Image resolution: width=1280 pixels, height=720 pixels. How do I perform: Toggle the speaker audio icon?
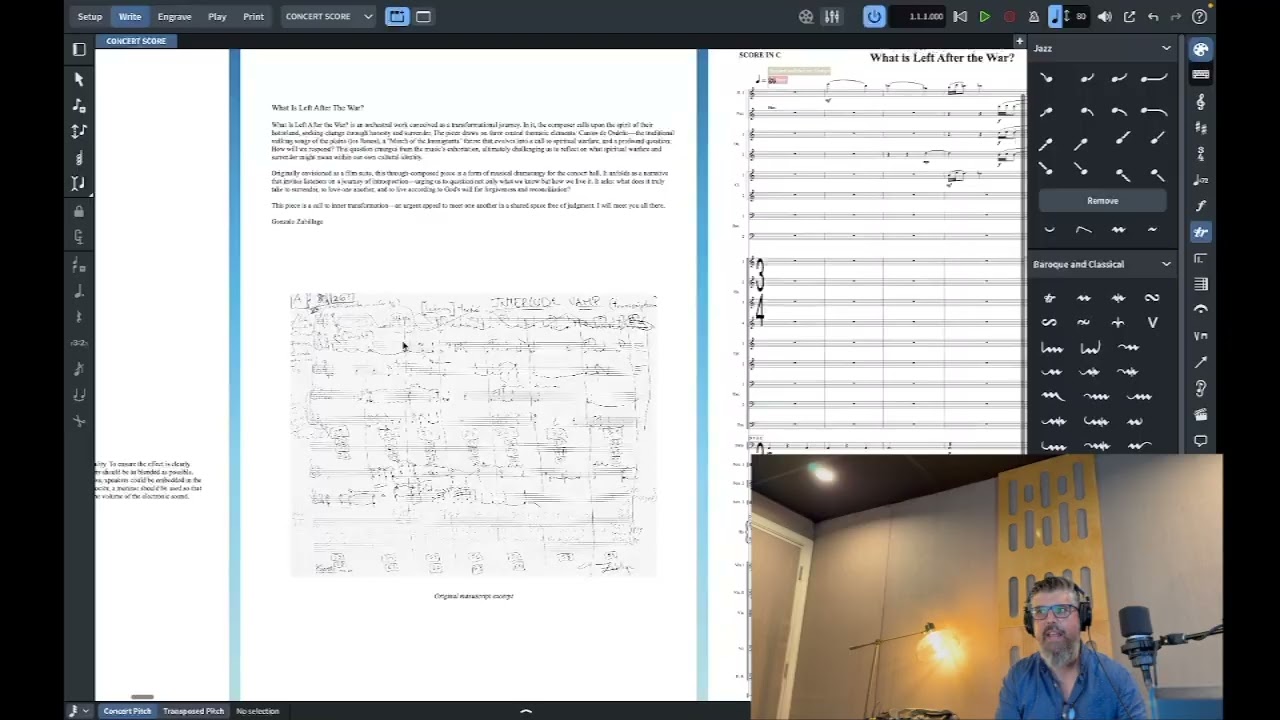pyautogui.click(x=1105, y=16)
